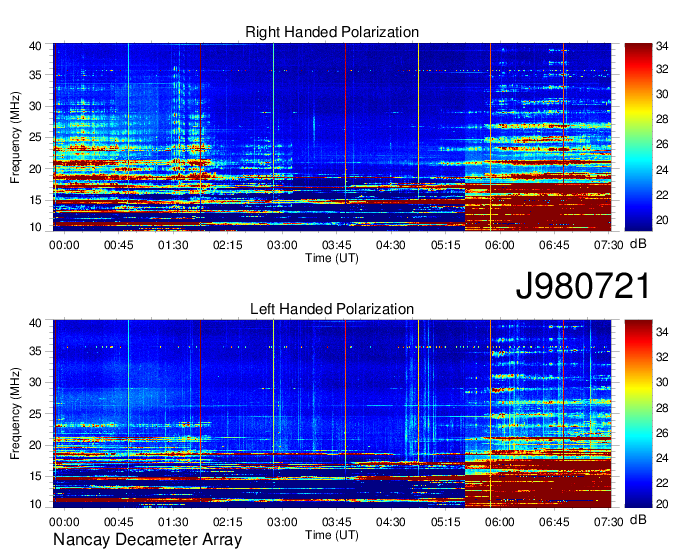Click frequency tick '35' on Right Handed plot

(x=35, y=75)
